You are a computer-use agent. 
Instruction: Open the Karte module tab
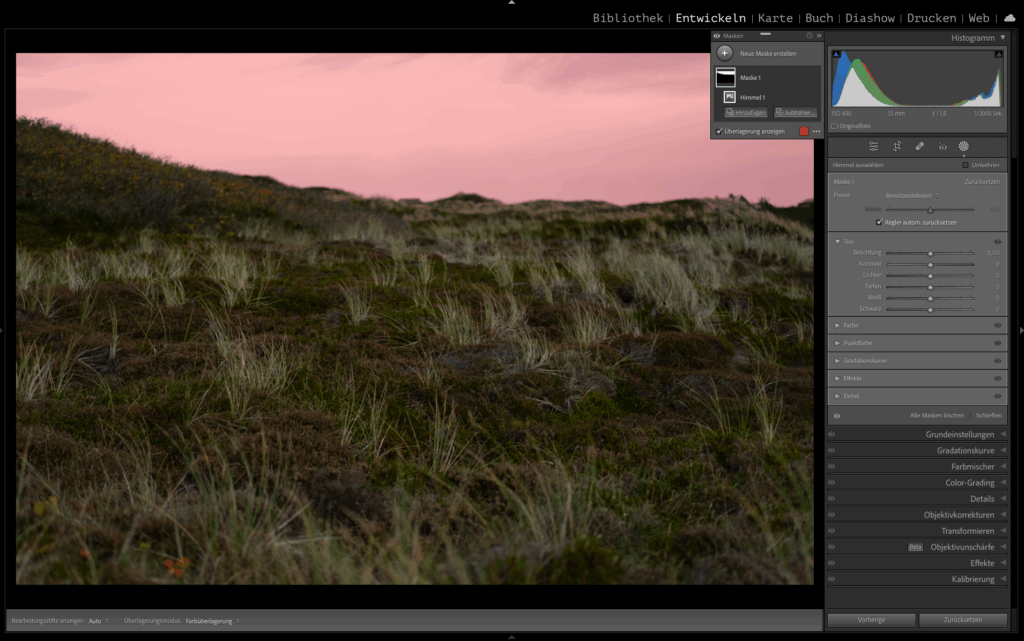[x=775, y=18]
